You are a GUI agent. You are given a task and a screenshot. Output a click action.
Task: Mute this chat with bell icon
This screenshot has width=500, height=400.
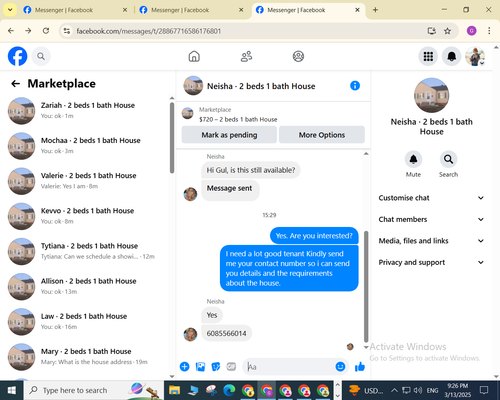click(x=413, y=159)
